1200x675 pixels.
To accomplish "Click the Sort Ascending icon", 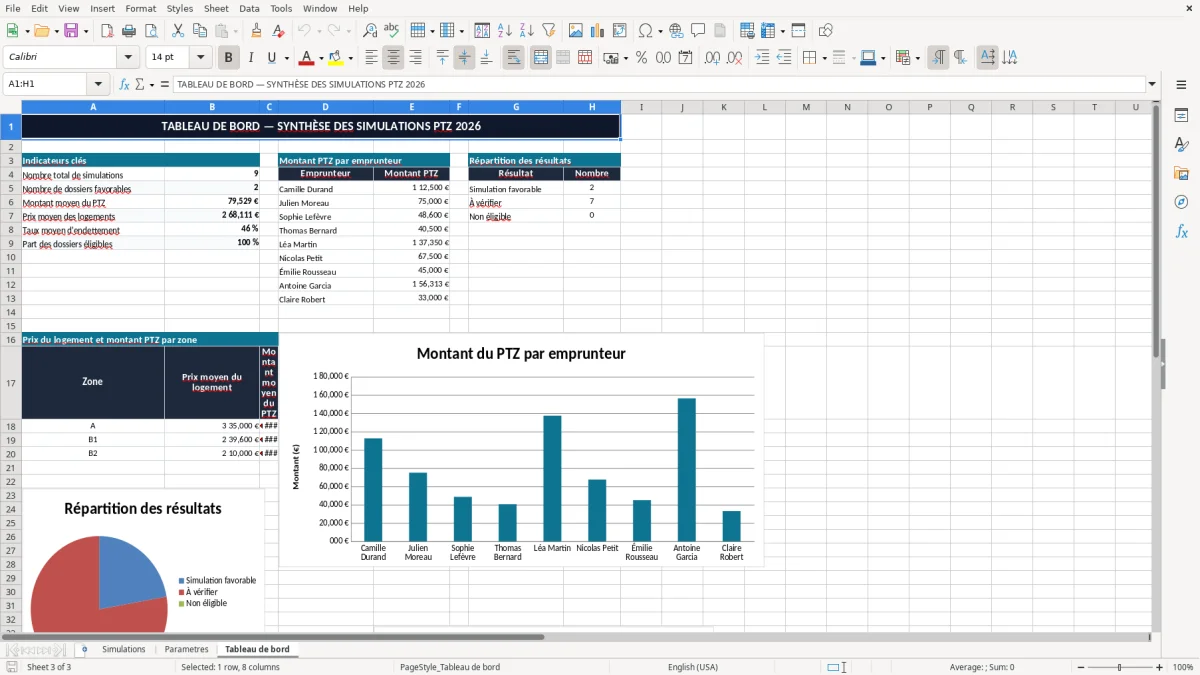I will pos(505,31).
